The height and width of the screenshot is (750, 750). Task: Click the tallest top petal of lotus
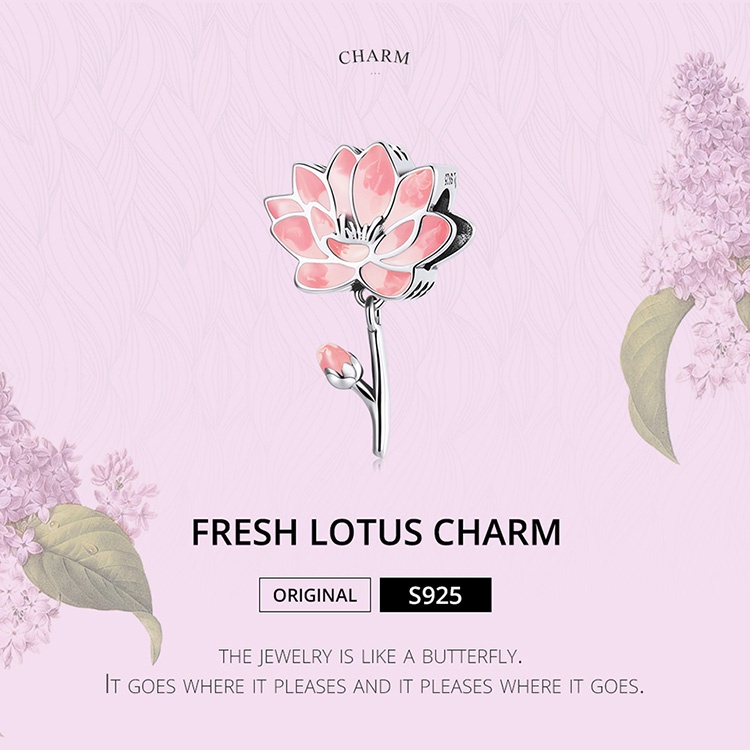[375, 177]
